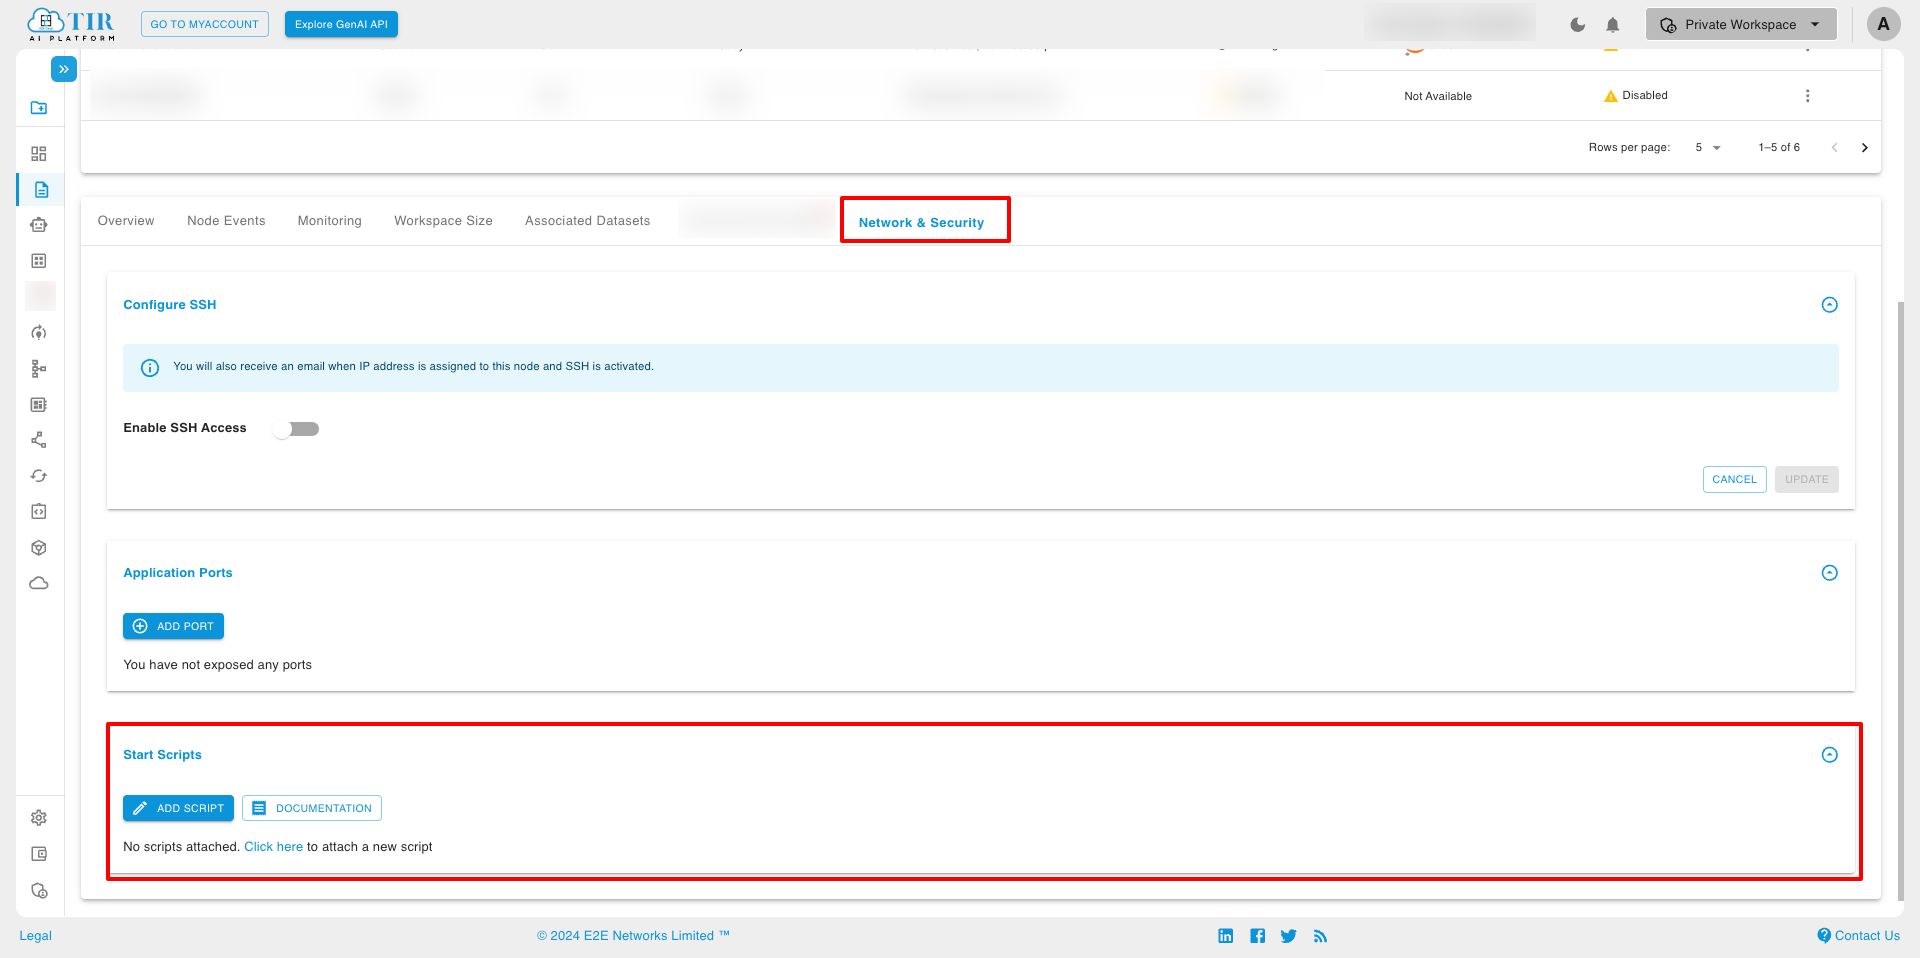Switch to the Node Events tab
The image size is (1920, 958).
pyautogui.click(x=226, y=221)
